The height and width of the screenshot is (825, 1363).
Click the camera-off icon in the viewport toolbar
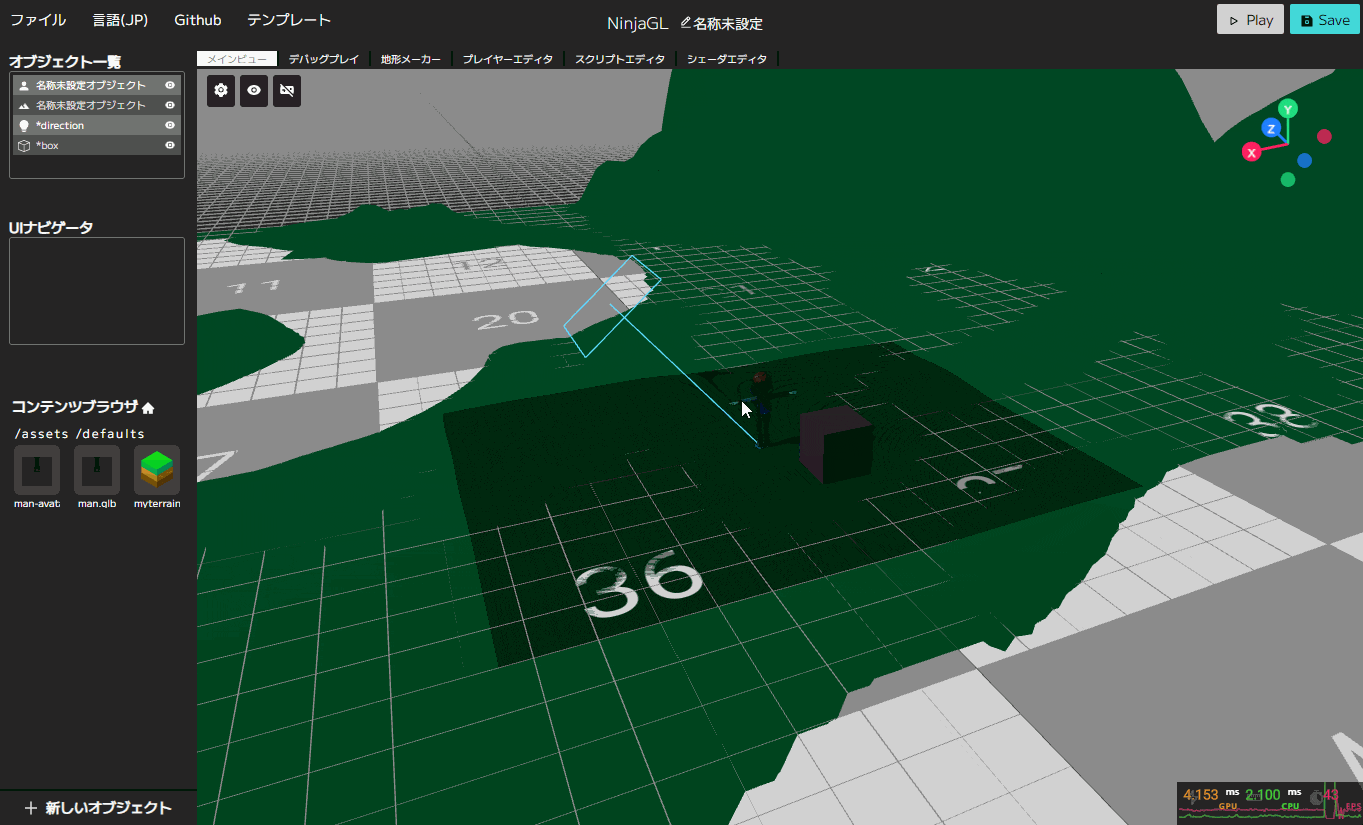(x=287, y=90)
